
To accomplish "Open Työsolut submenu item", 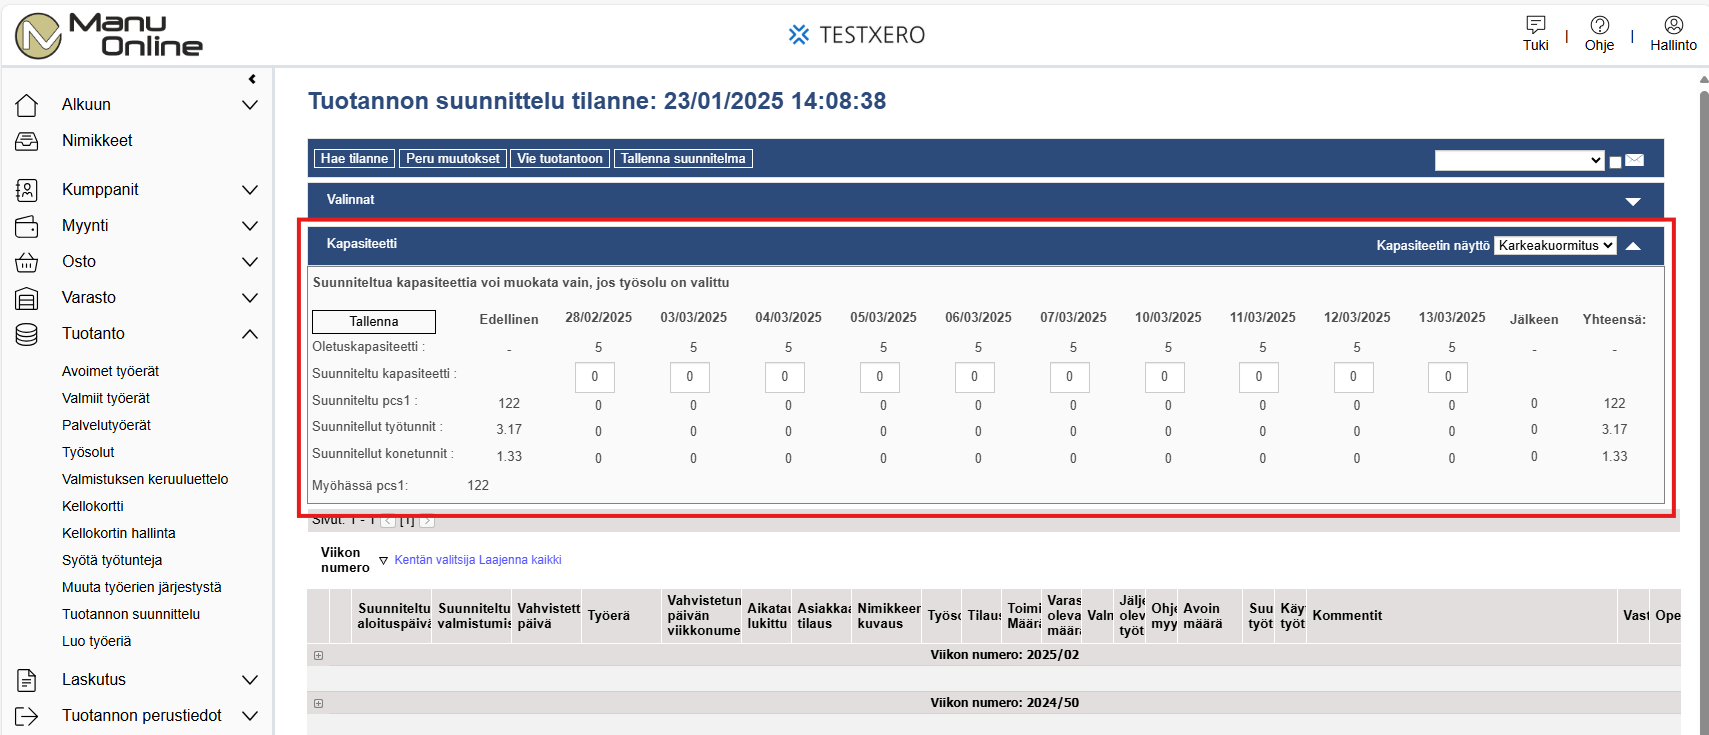I will (88, 452).
